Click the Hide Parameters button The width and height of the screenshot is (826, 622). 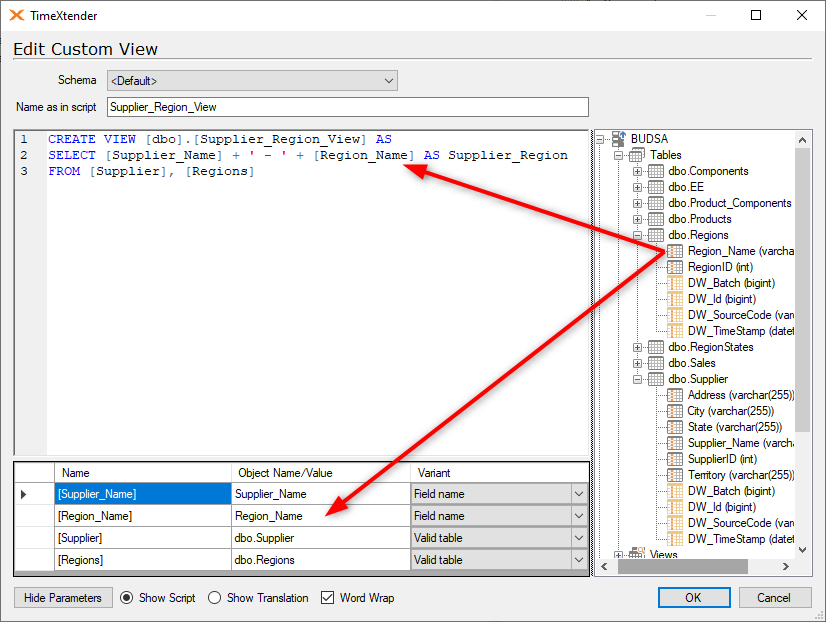(63, 598)
